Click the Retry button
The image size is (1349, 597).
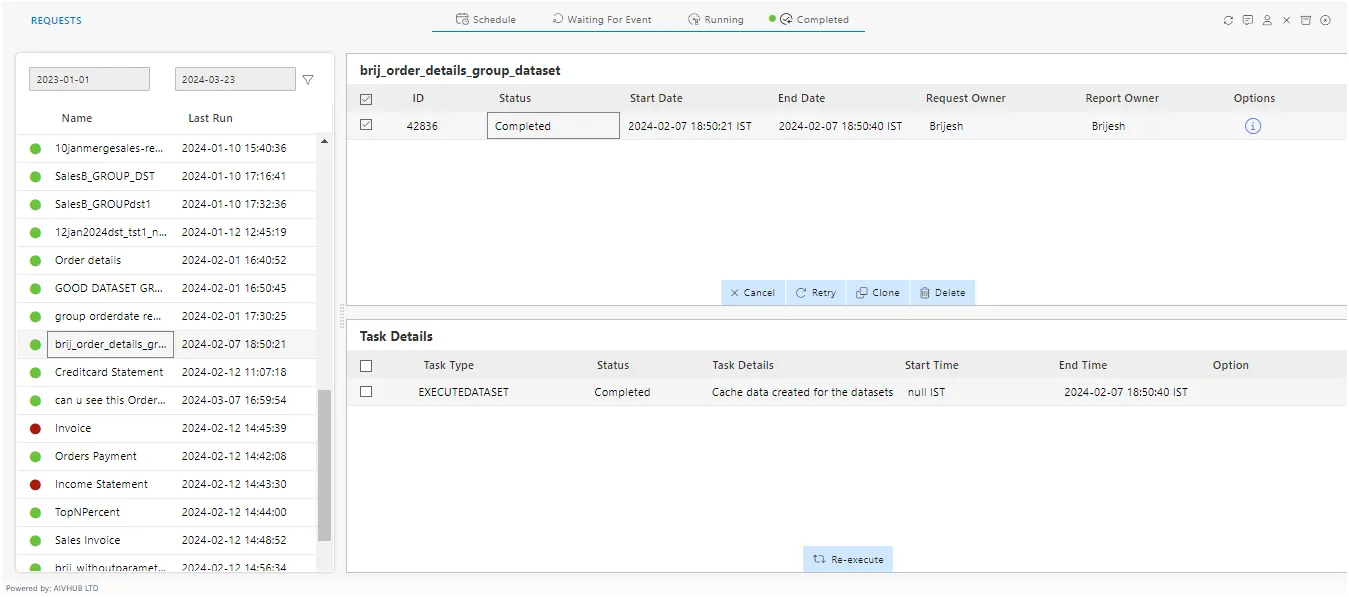pos(816,293)
